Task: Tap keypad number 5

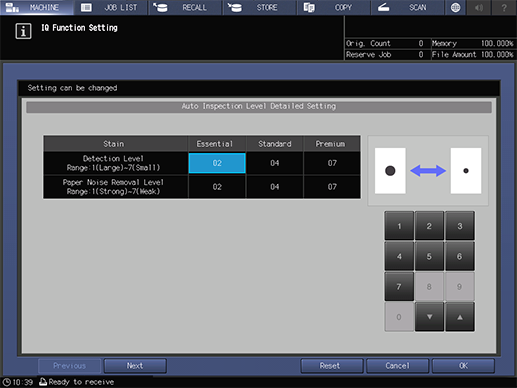Action: click(x=429, y=256)
